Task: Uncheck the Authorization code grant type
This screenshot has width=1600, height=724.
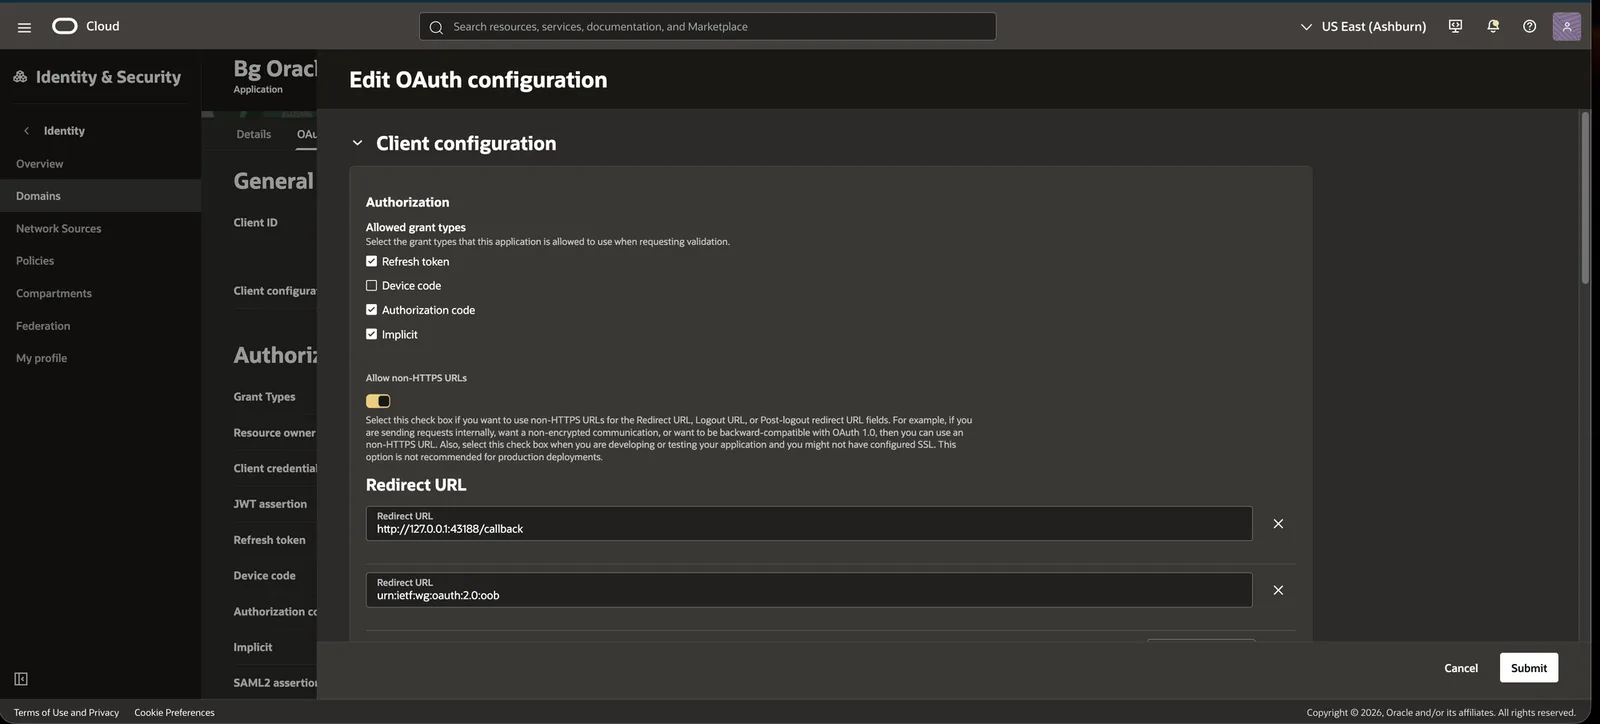Action: (x=371, y=310)
